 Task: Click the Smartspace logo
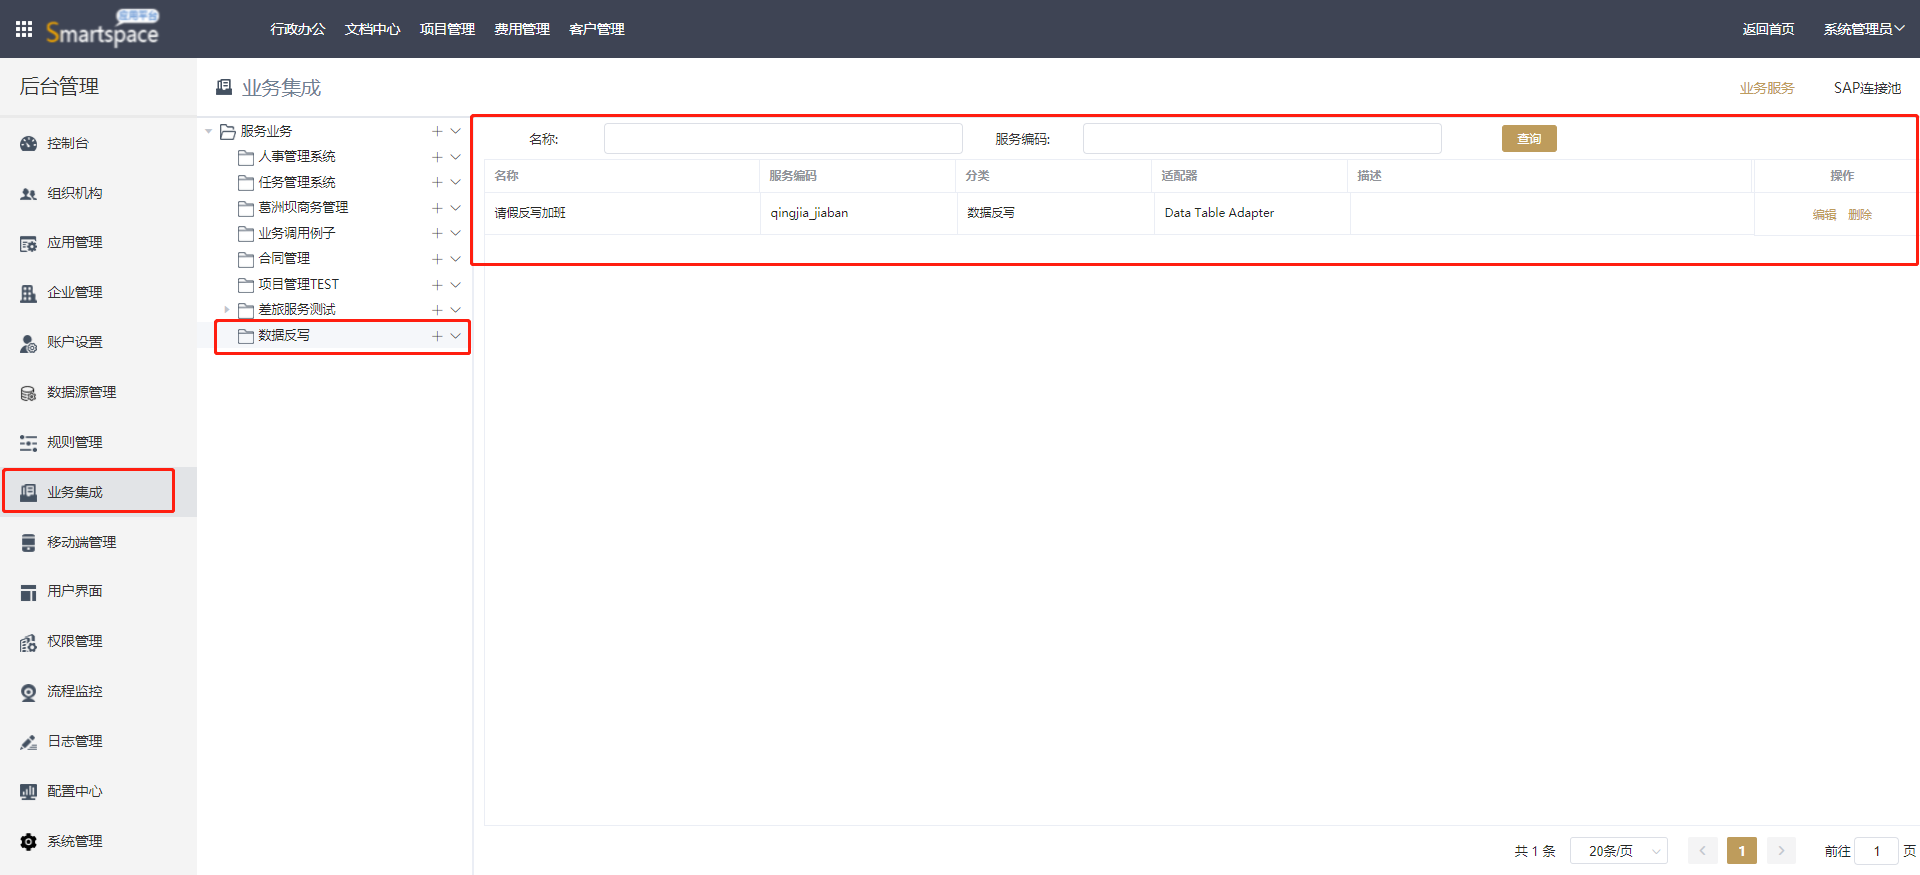click(102, 29)
